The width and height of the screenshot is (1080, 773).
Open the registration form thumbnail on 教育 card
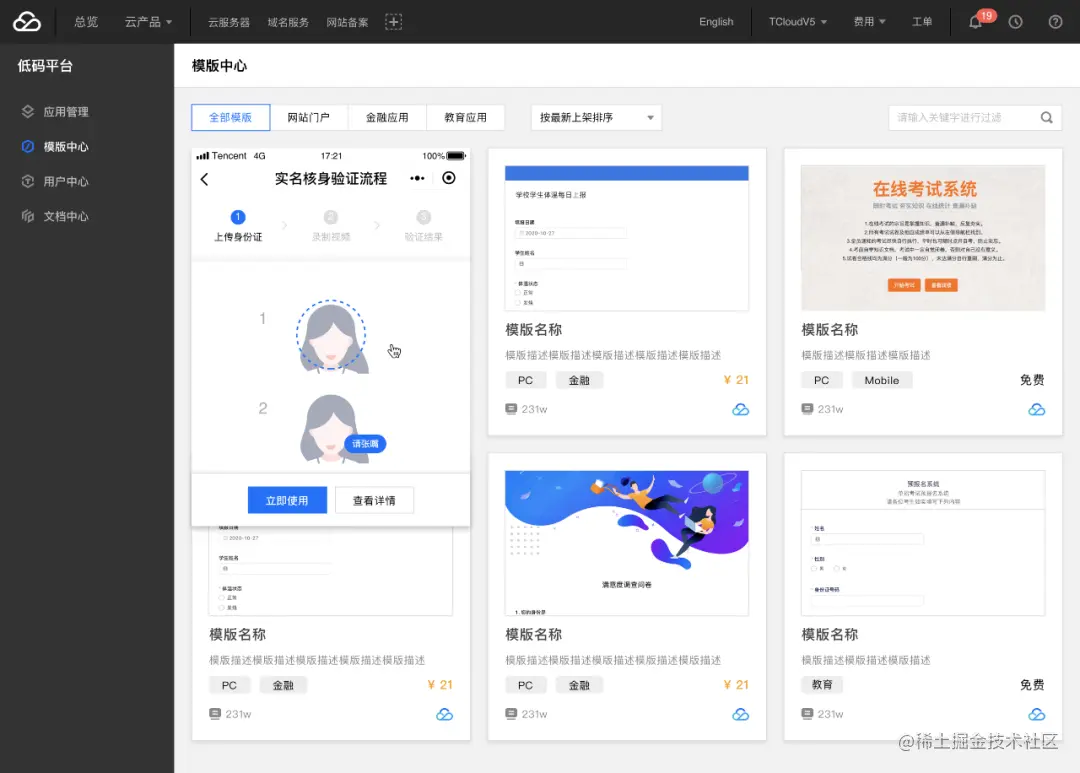[923, 543]
